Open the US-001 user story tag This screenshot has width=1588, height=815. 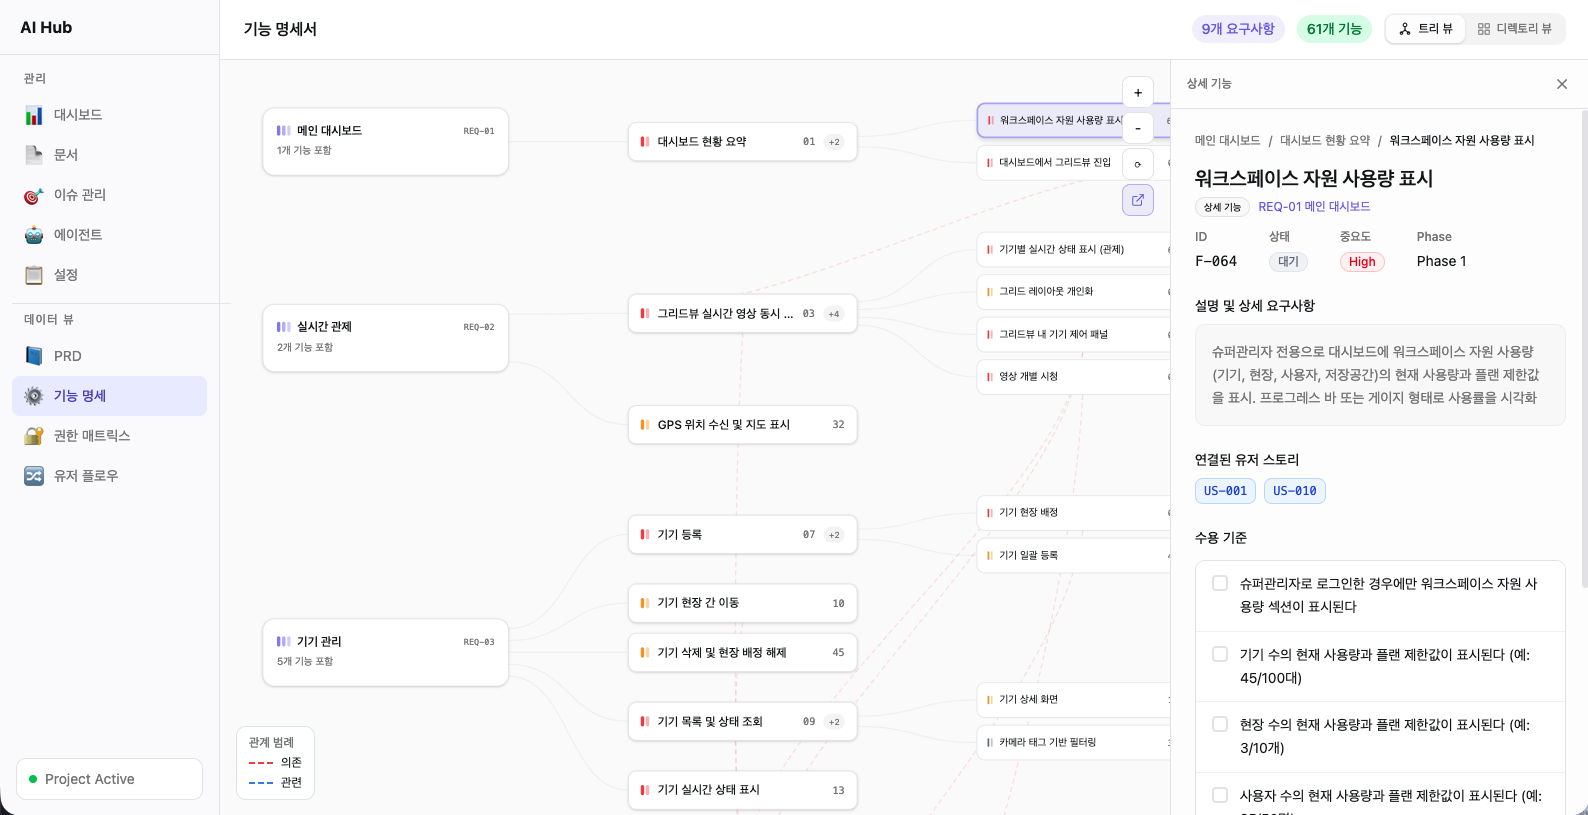1225,491
